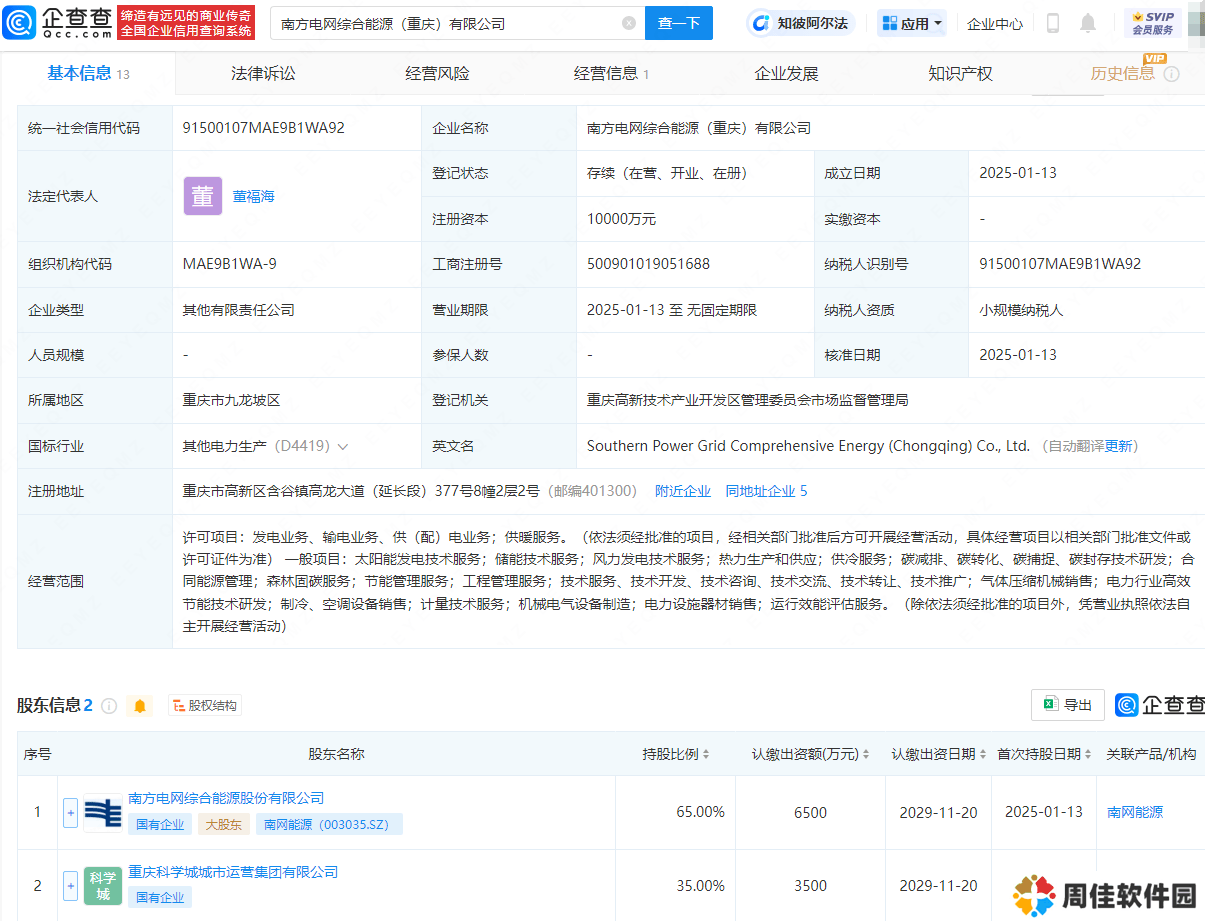Click the Qcc 企查查 logo
1205x921 pixels.
click(58, 22)
